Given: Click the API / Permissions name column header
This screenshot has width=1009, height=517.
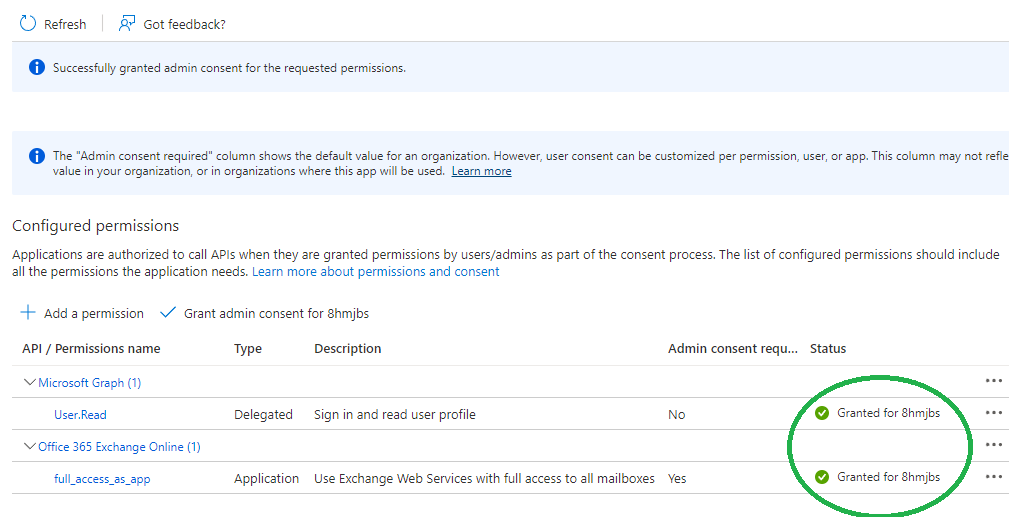Looking at the screenshot, I should pos(91,349).
